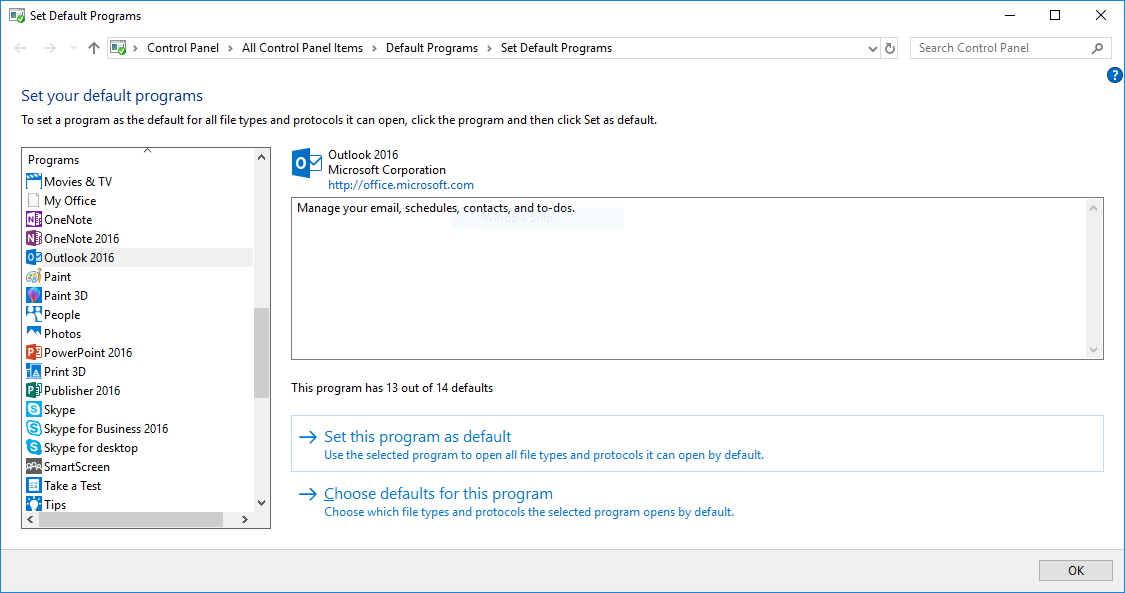1125x593 pixels.
Task: Click the Print 3D icon
Action: click(x=34, y=371)
